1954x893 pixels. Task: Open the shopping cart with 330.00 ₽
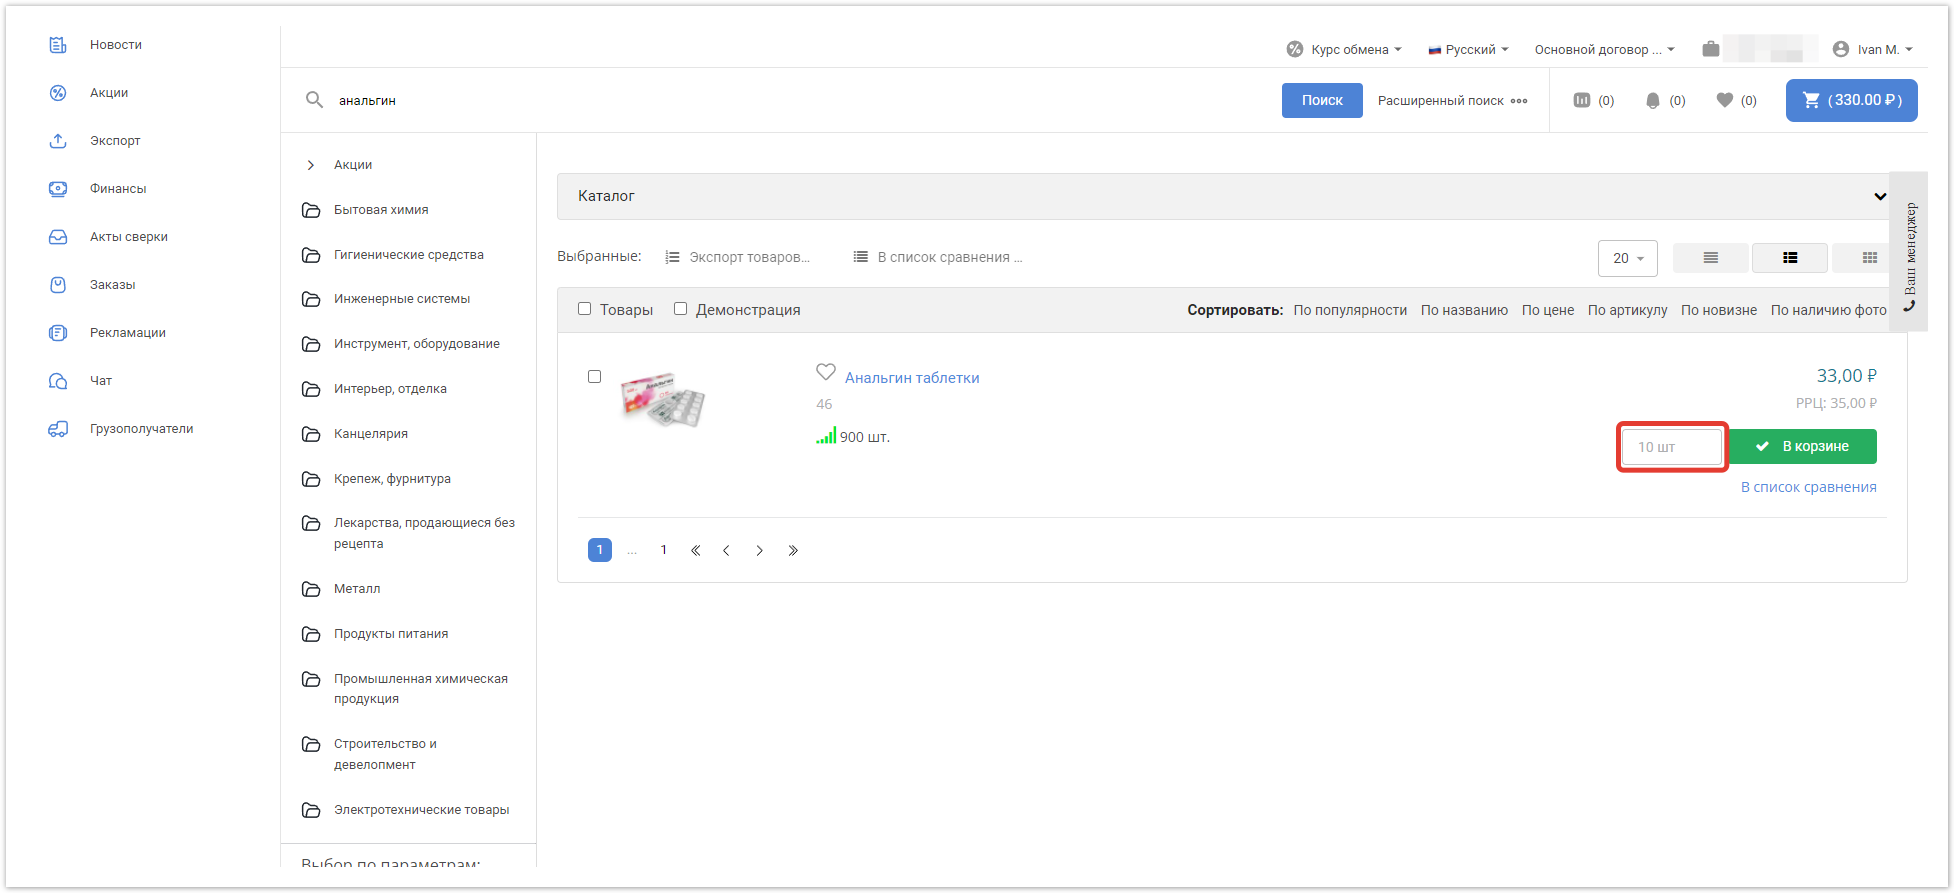1851,100
